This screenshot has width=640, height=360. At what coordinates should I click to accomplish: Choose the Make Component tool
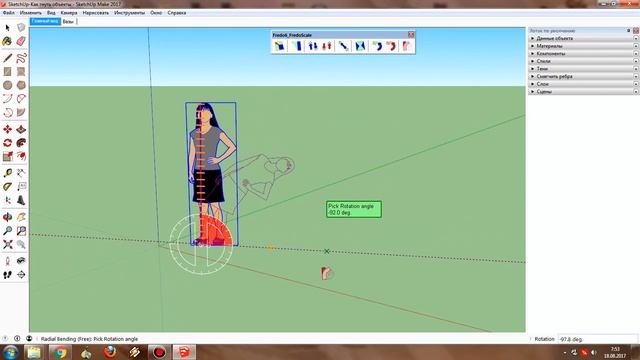[21, 28]
